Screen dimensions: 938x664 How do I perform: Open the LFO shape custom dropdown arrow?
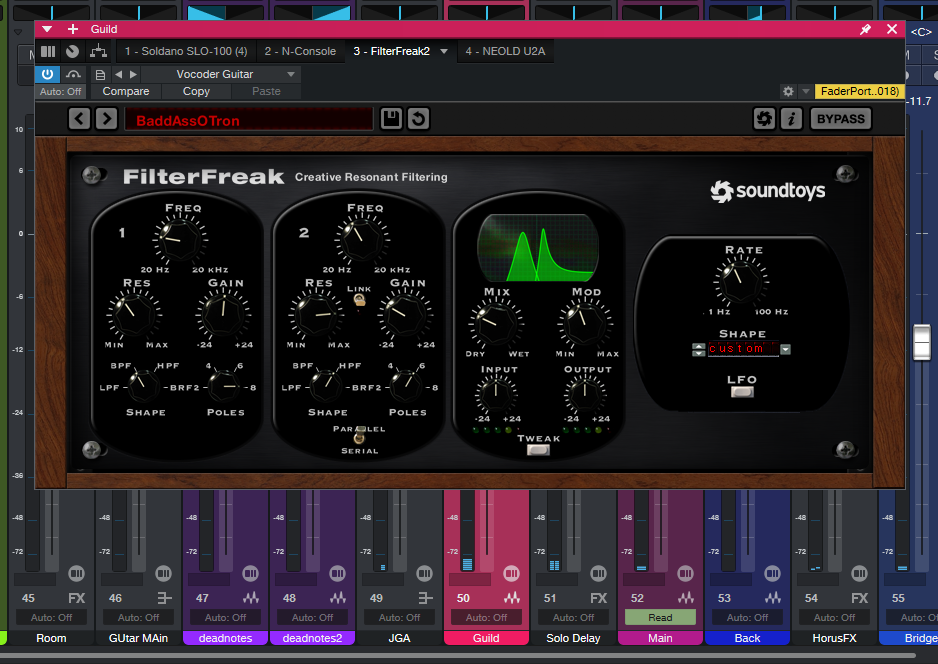[785, 349]
